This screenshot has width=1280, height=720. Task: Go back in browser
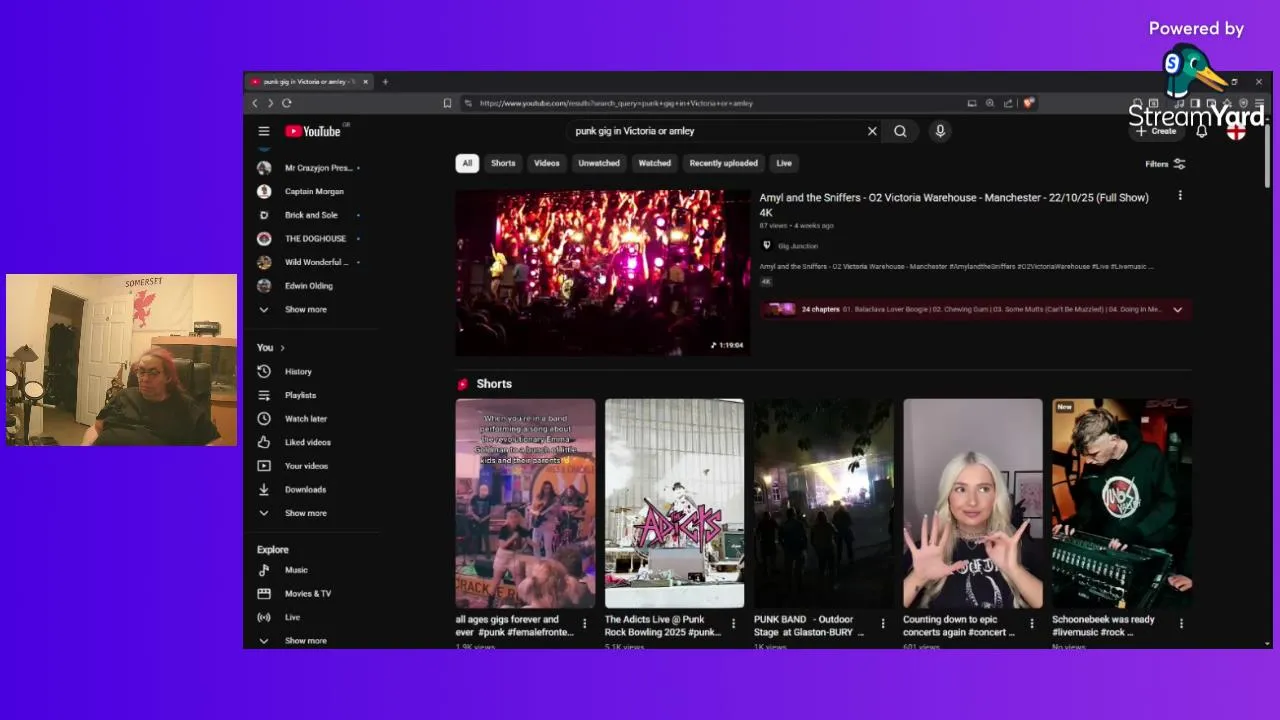point(255,103)
